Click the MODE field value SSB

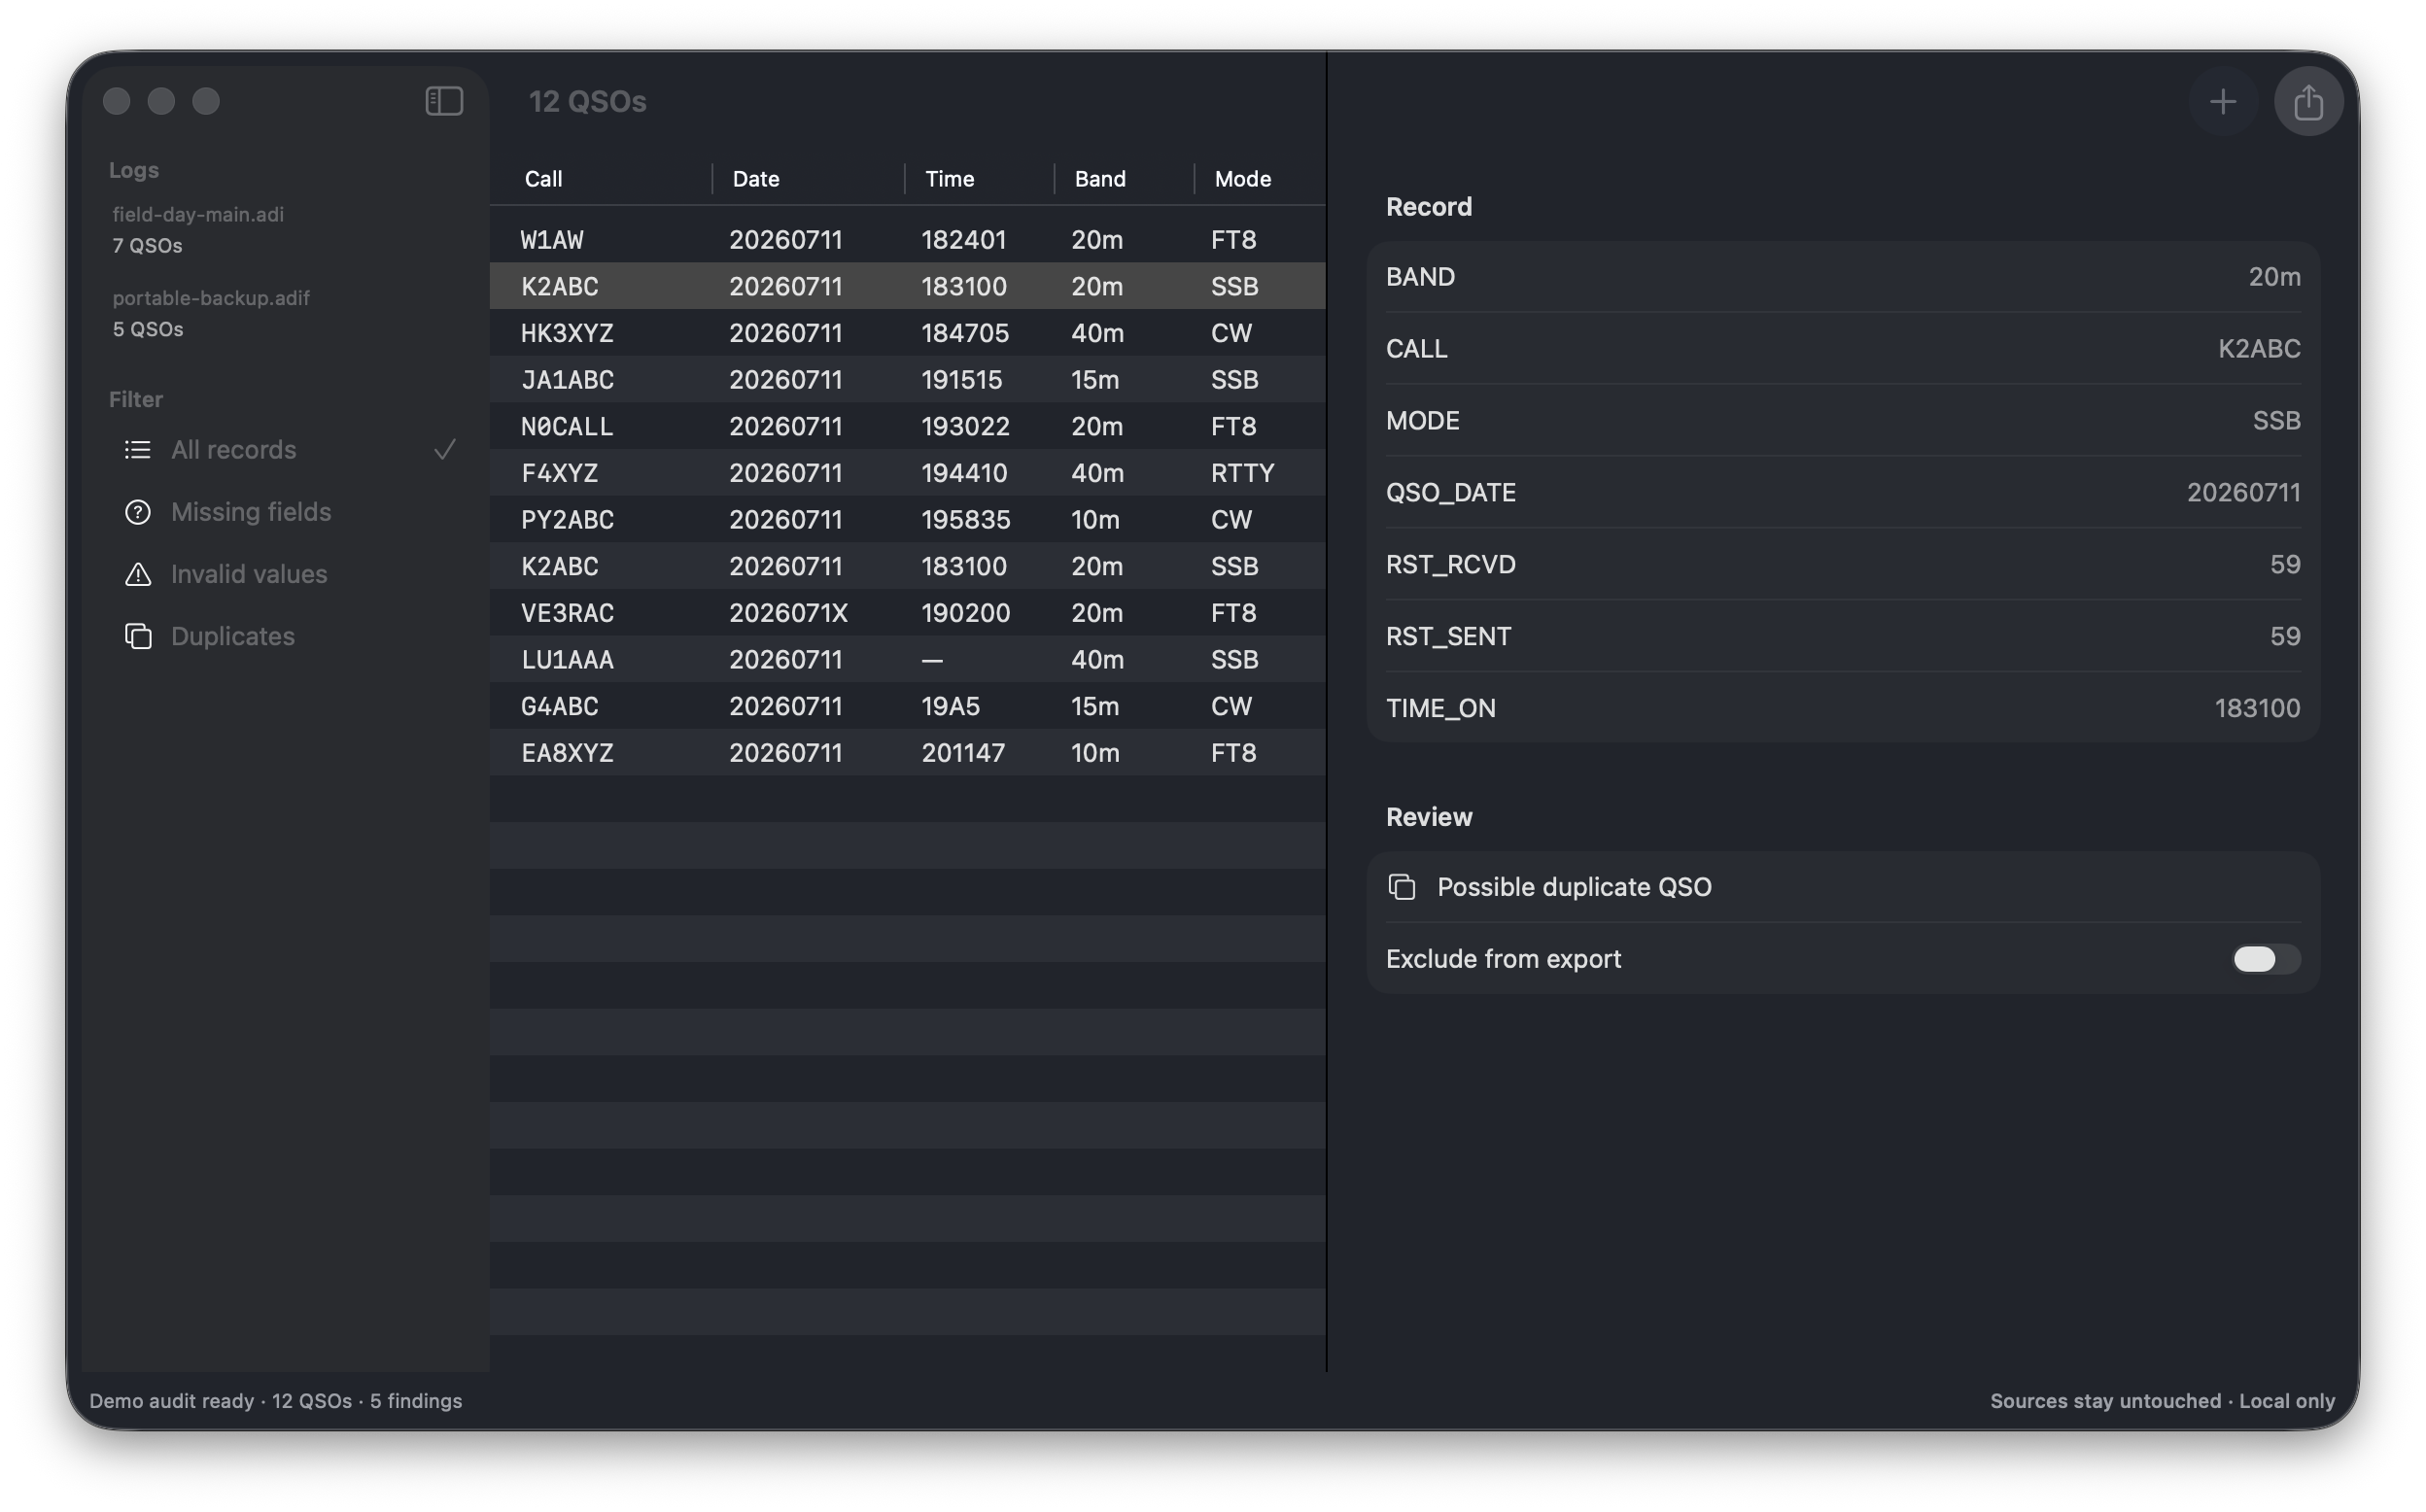tap(2276, 421)
